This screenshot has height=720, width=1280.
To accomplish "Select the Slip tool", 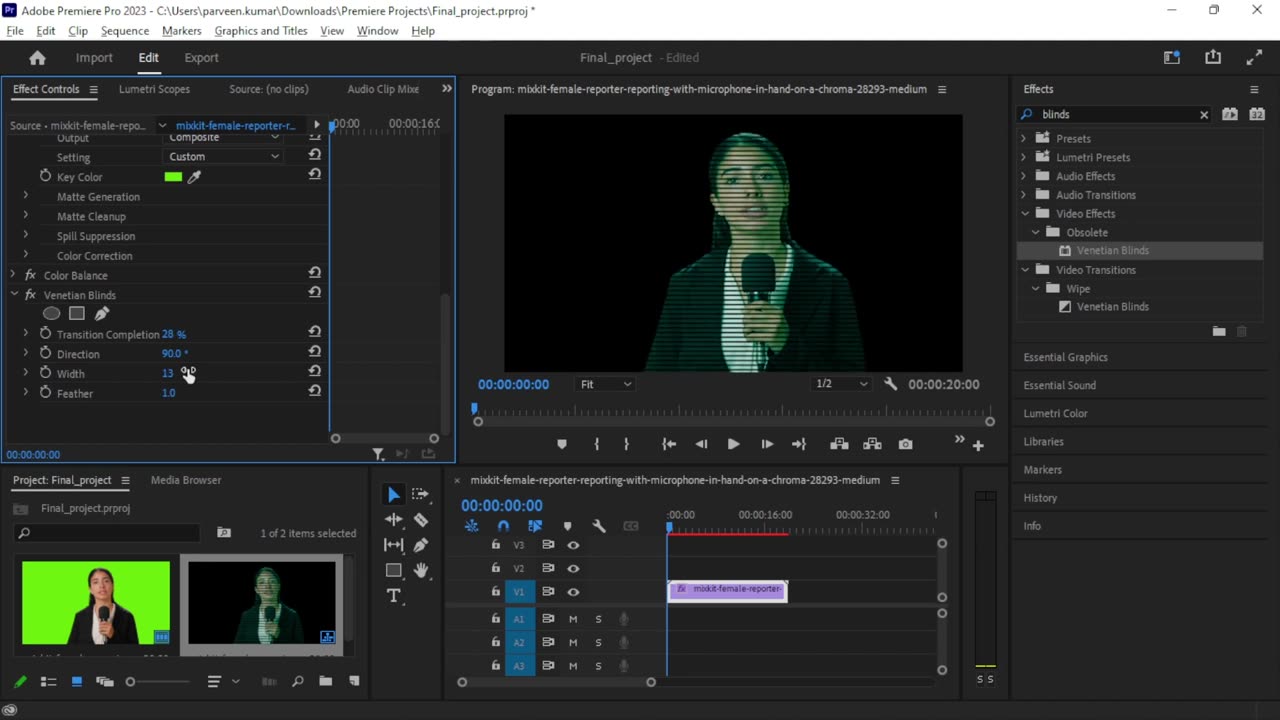I will coord(393,545).
